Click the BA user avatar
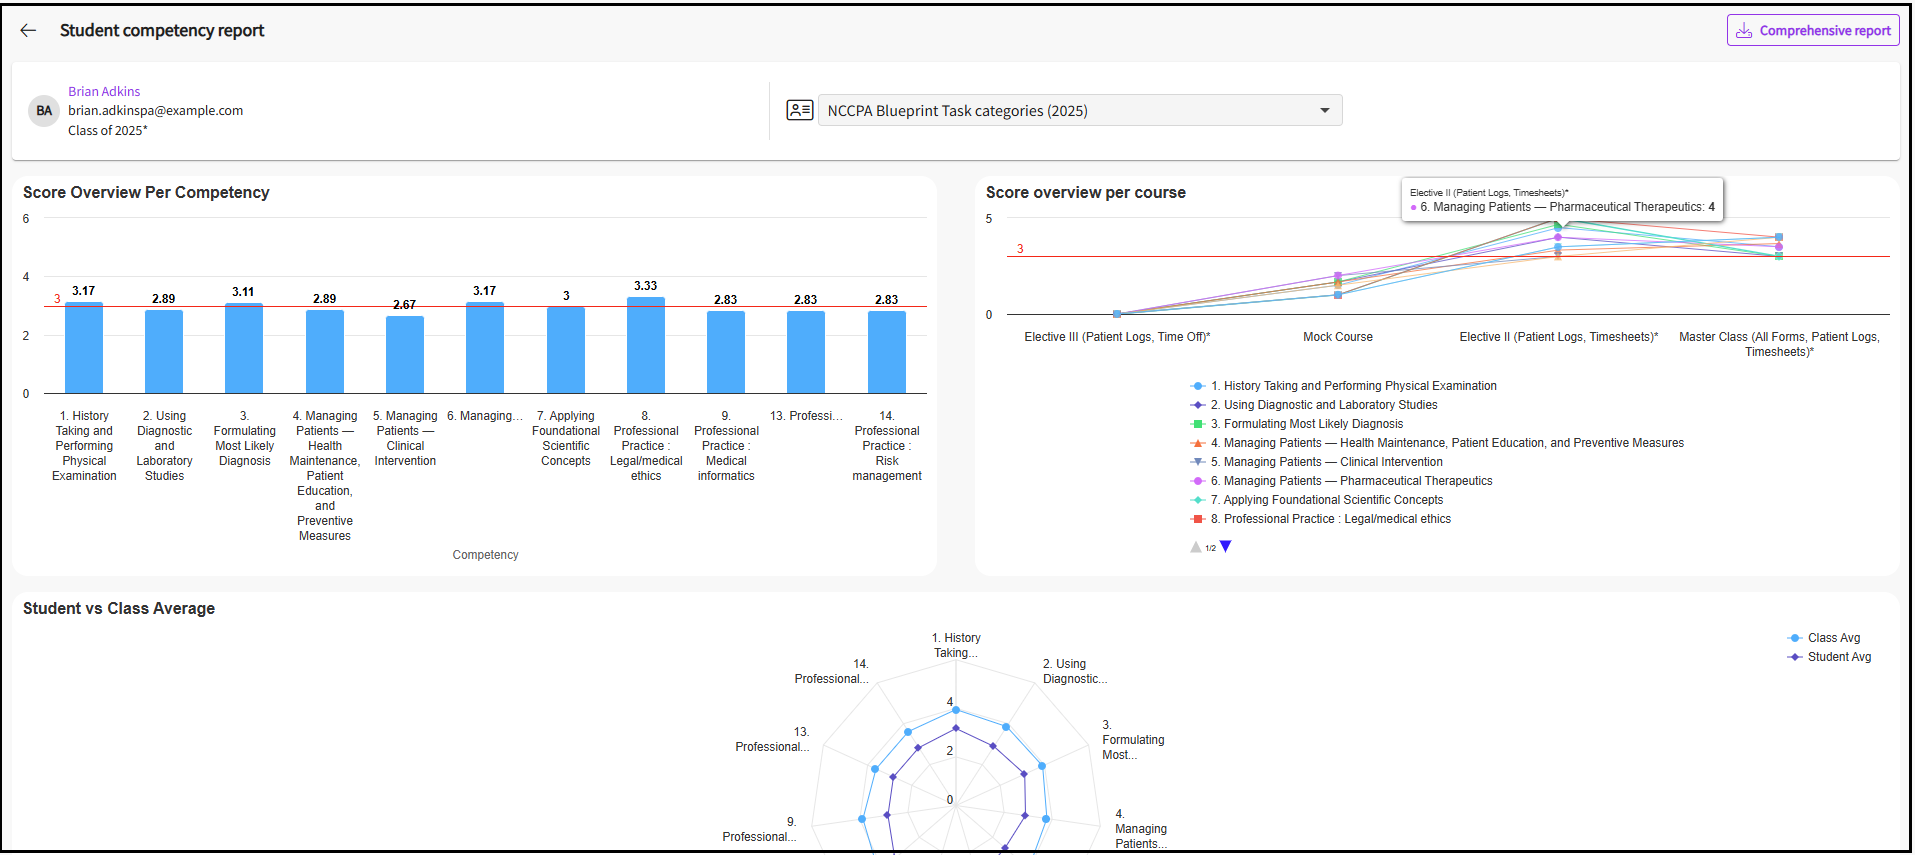1915x855 pixels. click(44, 111)
